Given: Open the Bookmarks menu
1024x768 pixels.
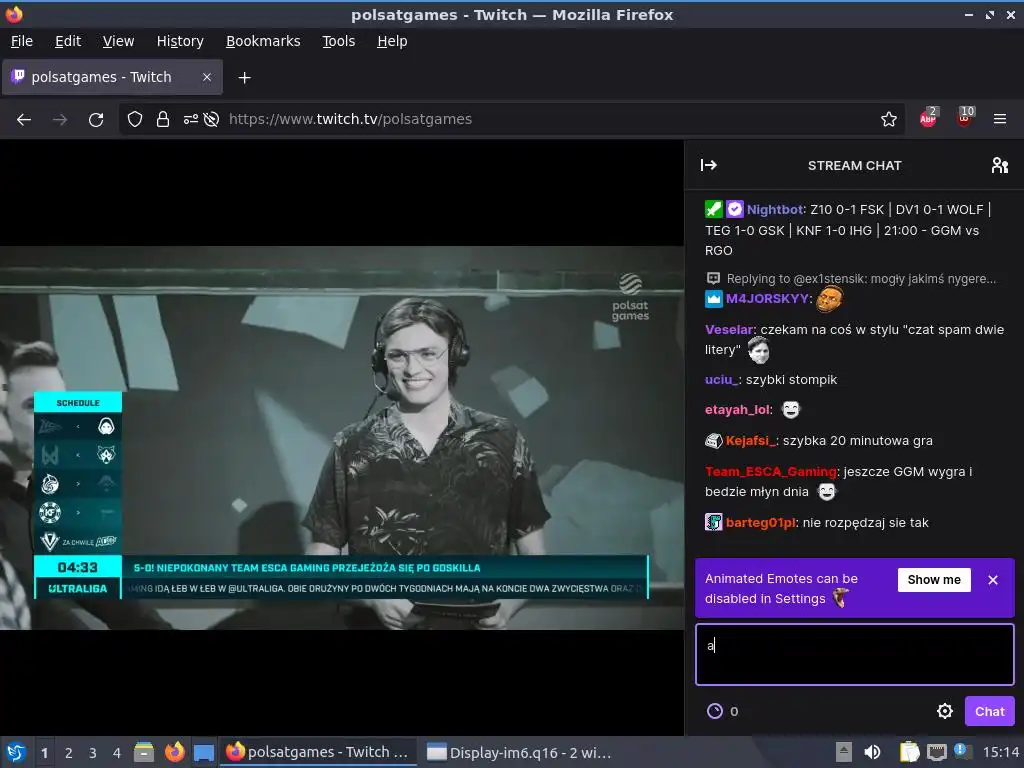Looking at the screenshot, I should pos(263,41).
